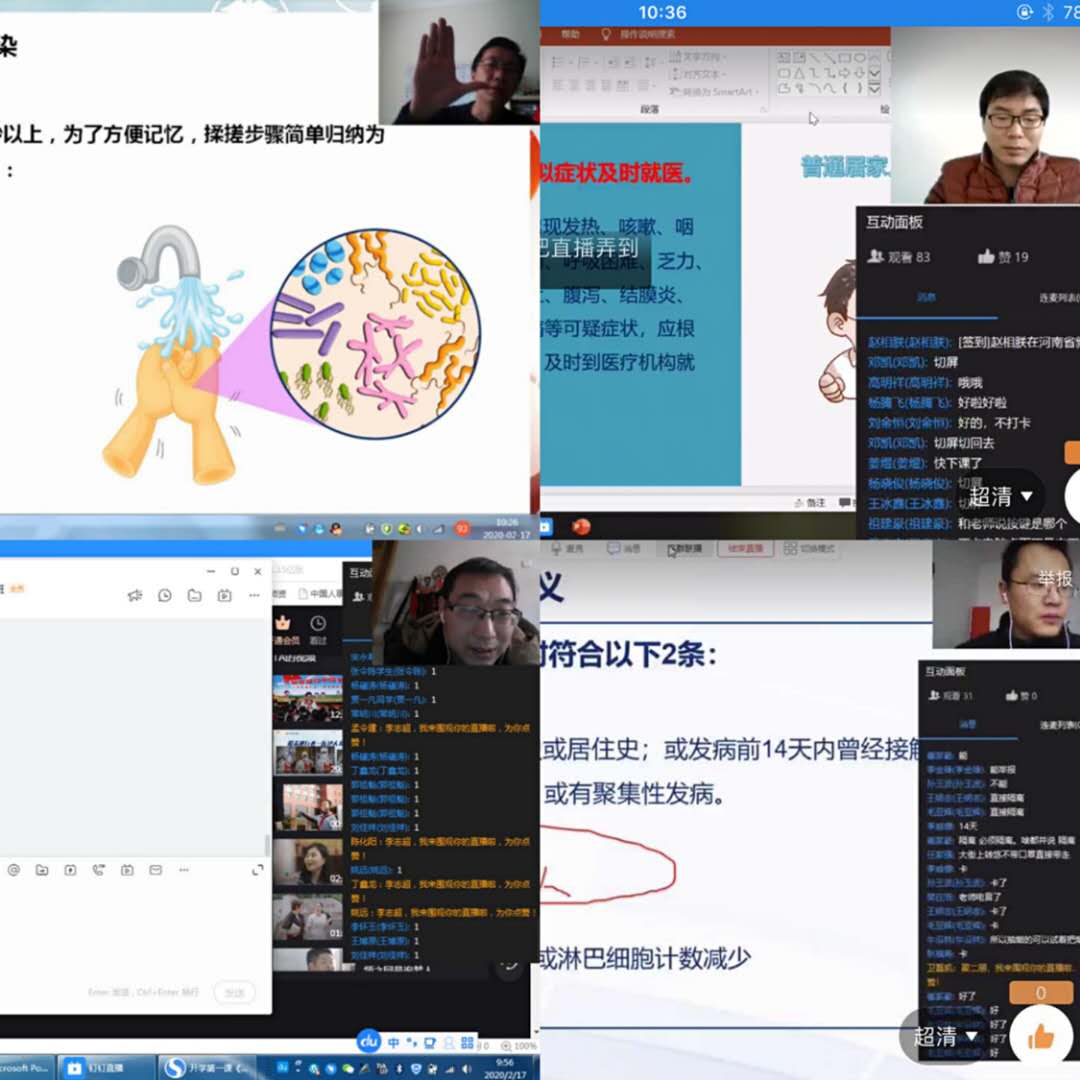The width and height of the screenshot is (1080, 1080).
Task: Open 钉钉直播 from the Windows taskbar
Action: coord(105,1068)
